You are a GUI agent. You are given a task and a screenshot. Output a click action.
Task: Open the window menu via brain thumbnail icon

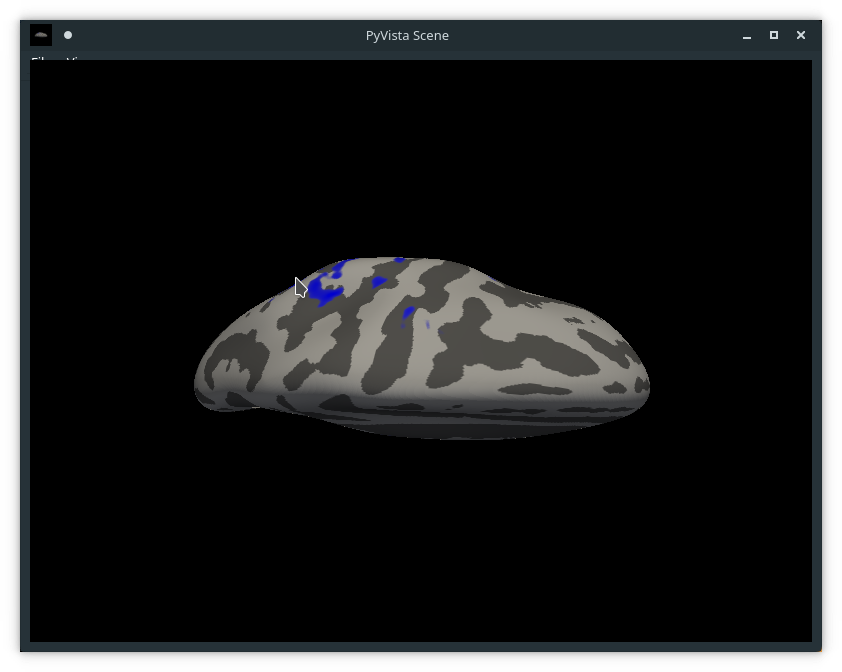tap(41, 35)
